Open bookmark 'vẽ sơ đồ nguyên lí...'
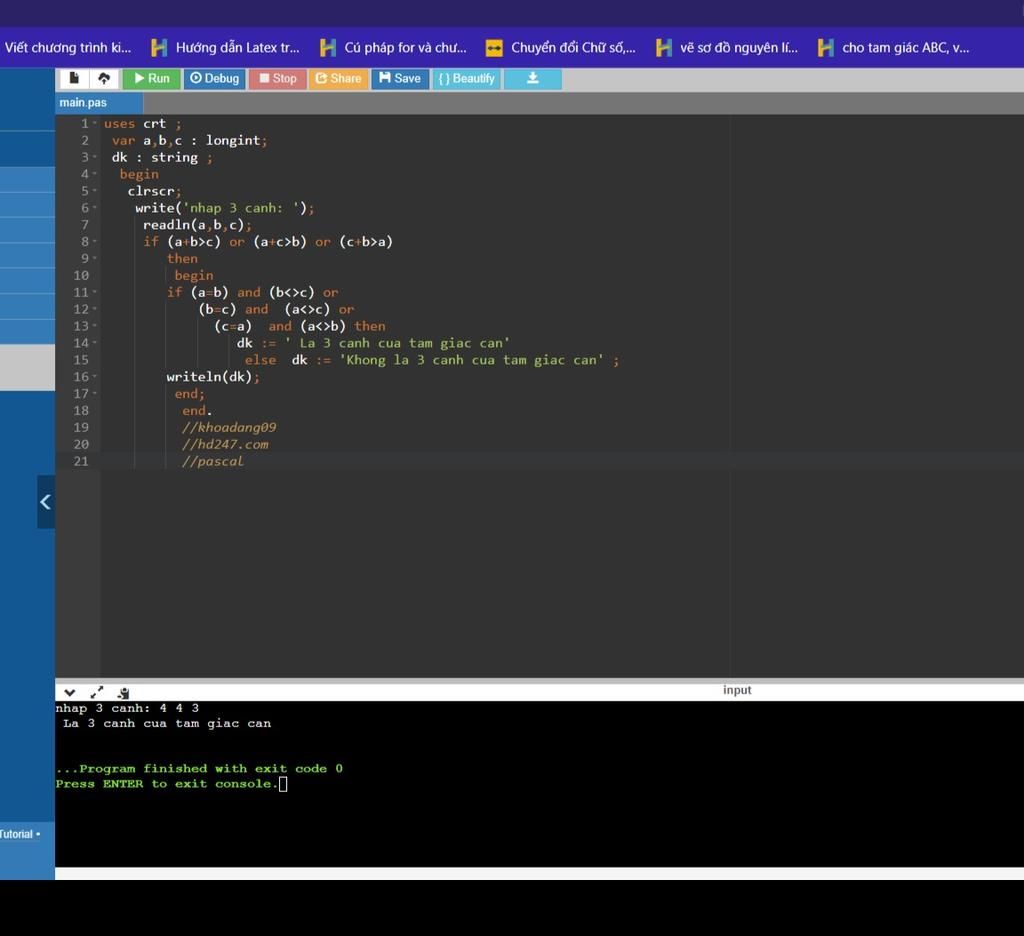This screenshot has width=1024, height=936. click(x=727, y=48)
